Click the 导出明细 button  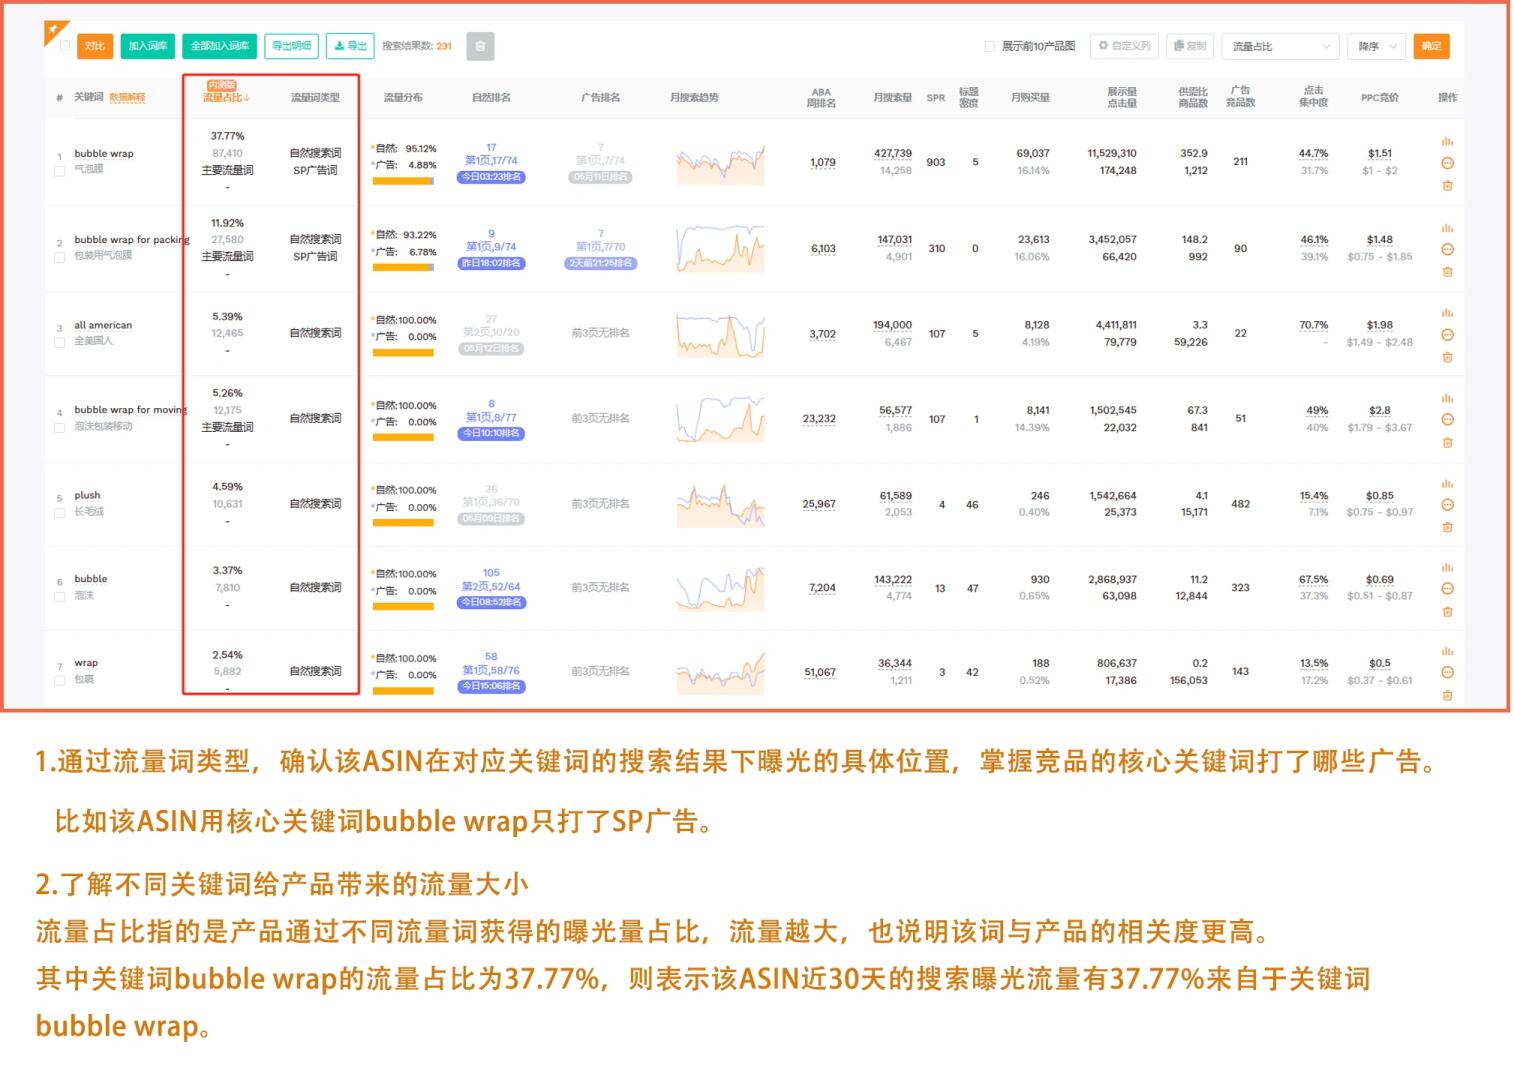click(292, 46)
